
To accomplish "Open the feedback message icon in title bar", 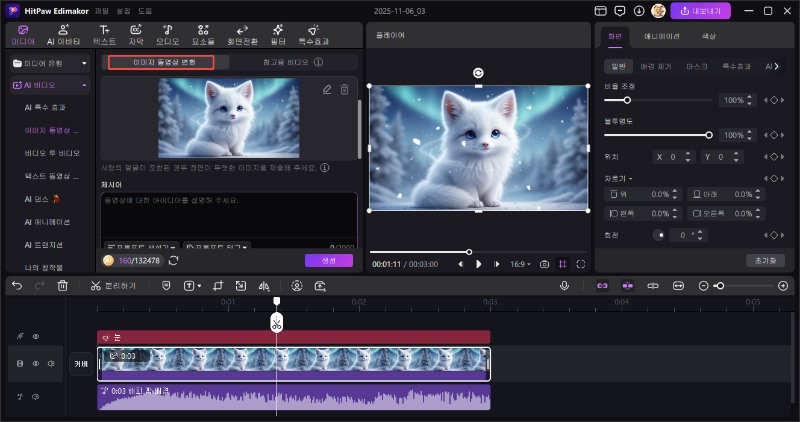I will click(x=619, y=11).
